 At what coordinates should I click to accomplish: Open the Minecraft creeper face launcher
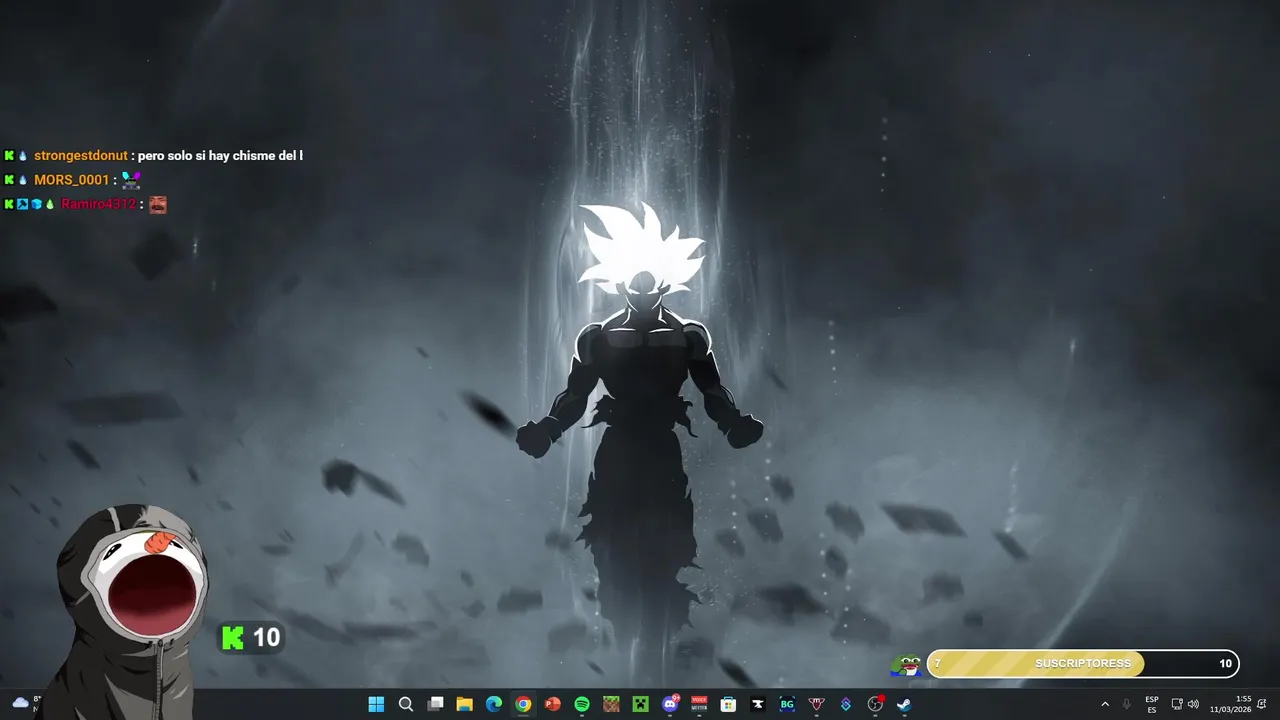click(x=640, y=704)
